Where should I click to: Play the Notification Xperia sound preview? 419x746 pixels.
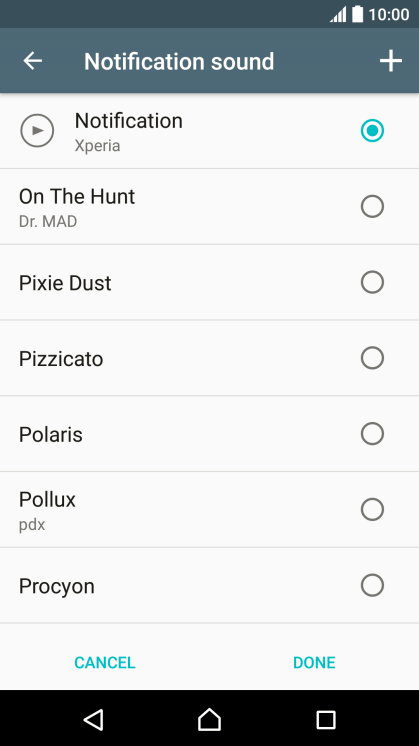click(37, 130)
